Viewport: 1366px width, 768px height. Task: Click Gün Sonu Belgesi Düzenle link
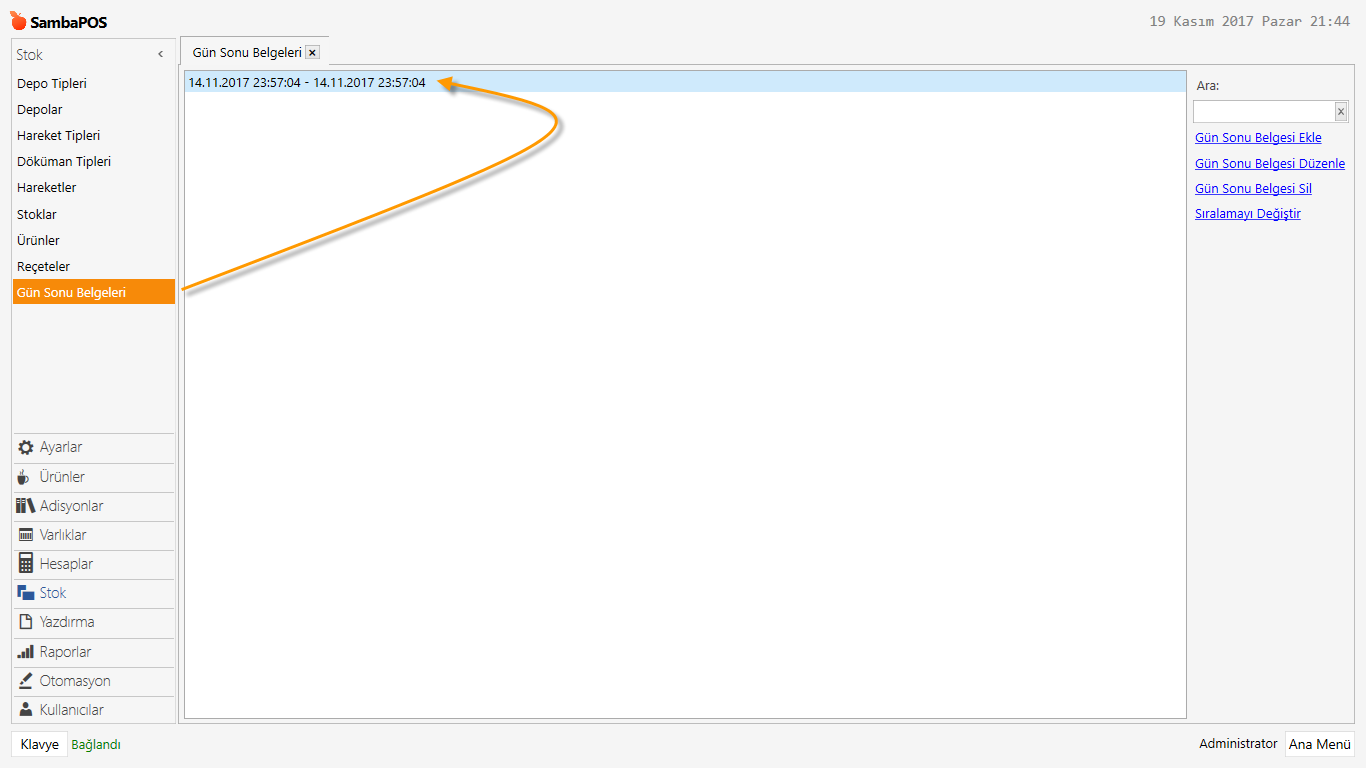[1269, 164]
